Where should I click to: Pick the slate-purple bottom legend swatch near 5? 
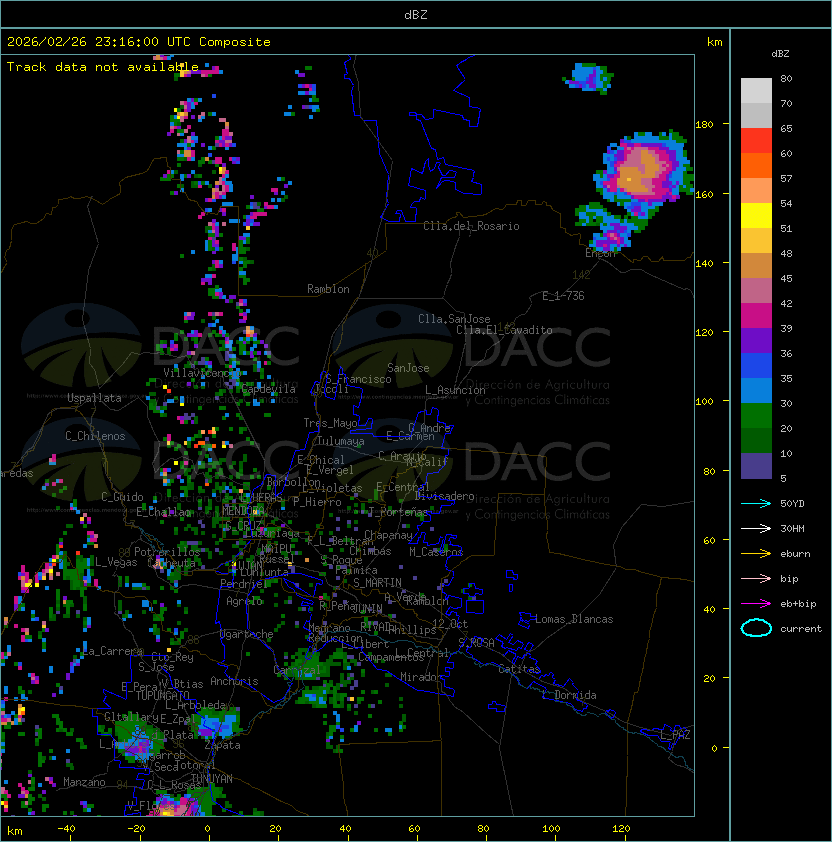[x=756, y=466]
